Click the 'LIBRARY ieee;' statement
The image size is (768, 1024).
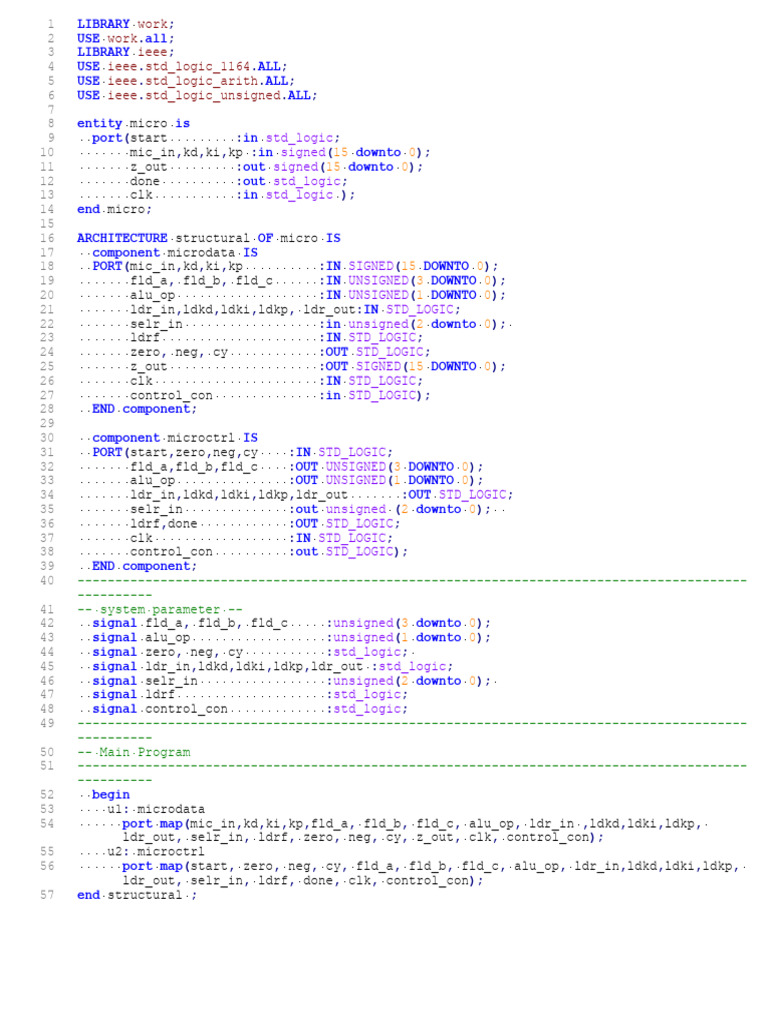[125, 52]
